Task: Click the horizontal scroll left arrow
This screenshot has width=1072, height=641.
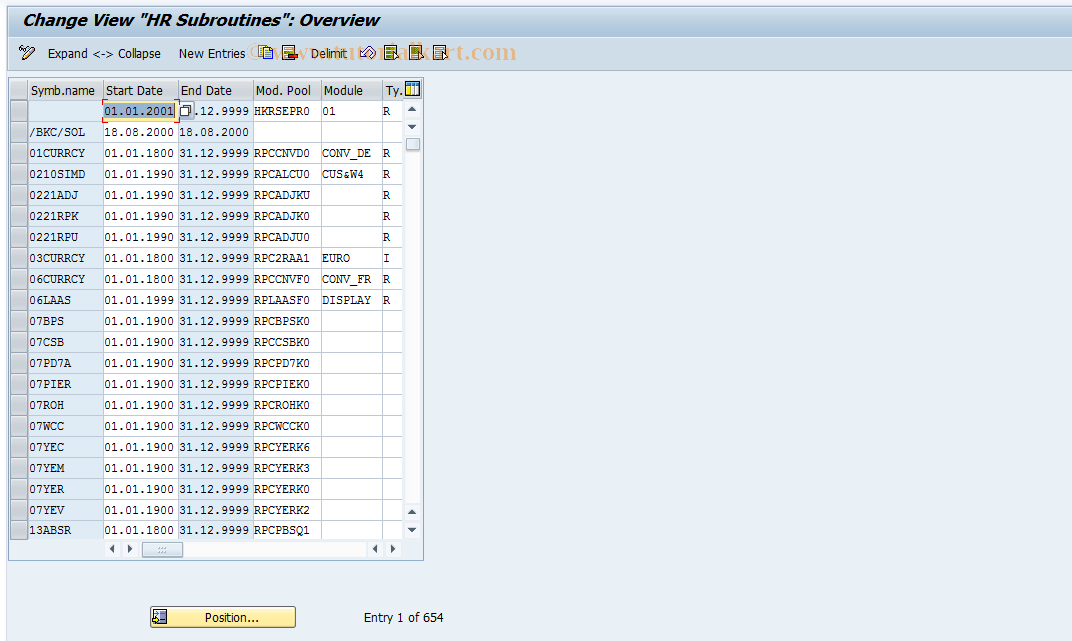Action: 113,549
